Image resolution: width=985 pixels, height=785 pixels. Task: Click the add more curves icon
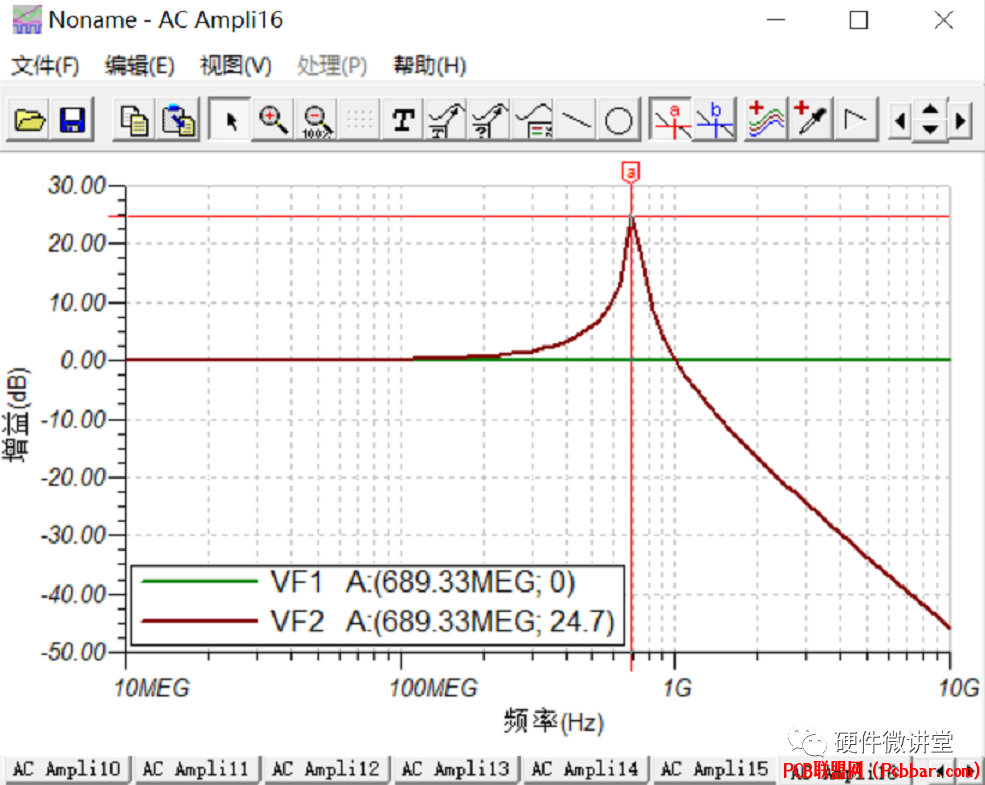(766, 119)
